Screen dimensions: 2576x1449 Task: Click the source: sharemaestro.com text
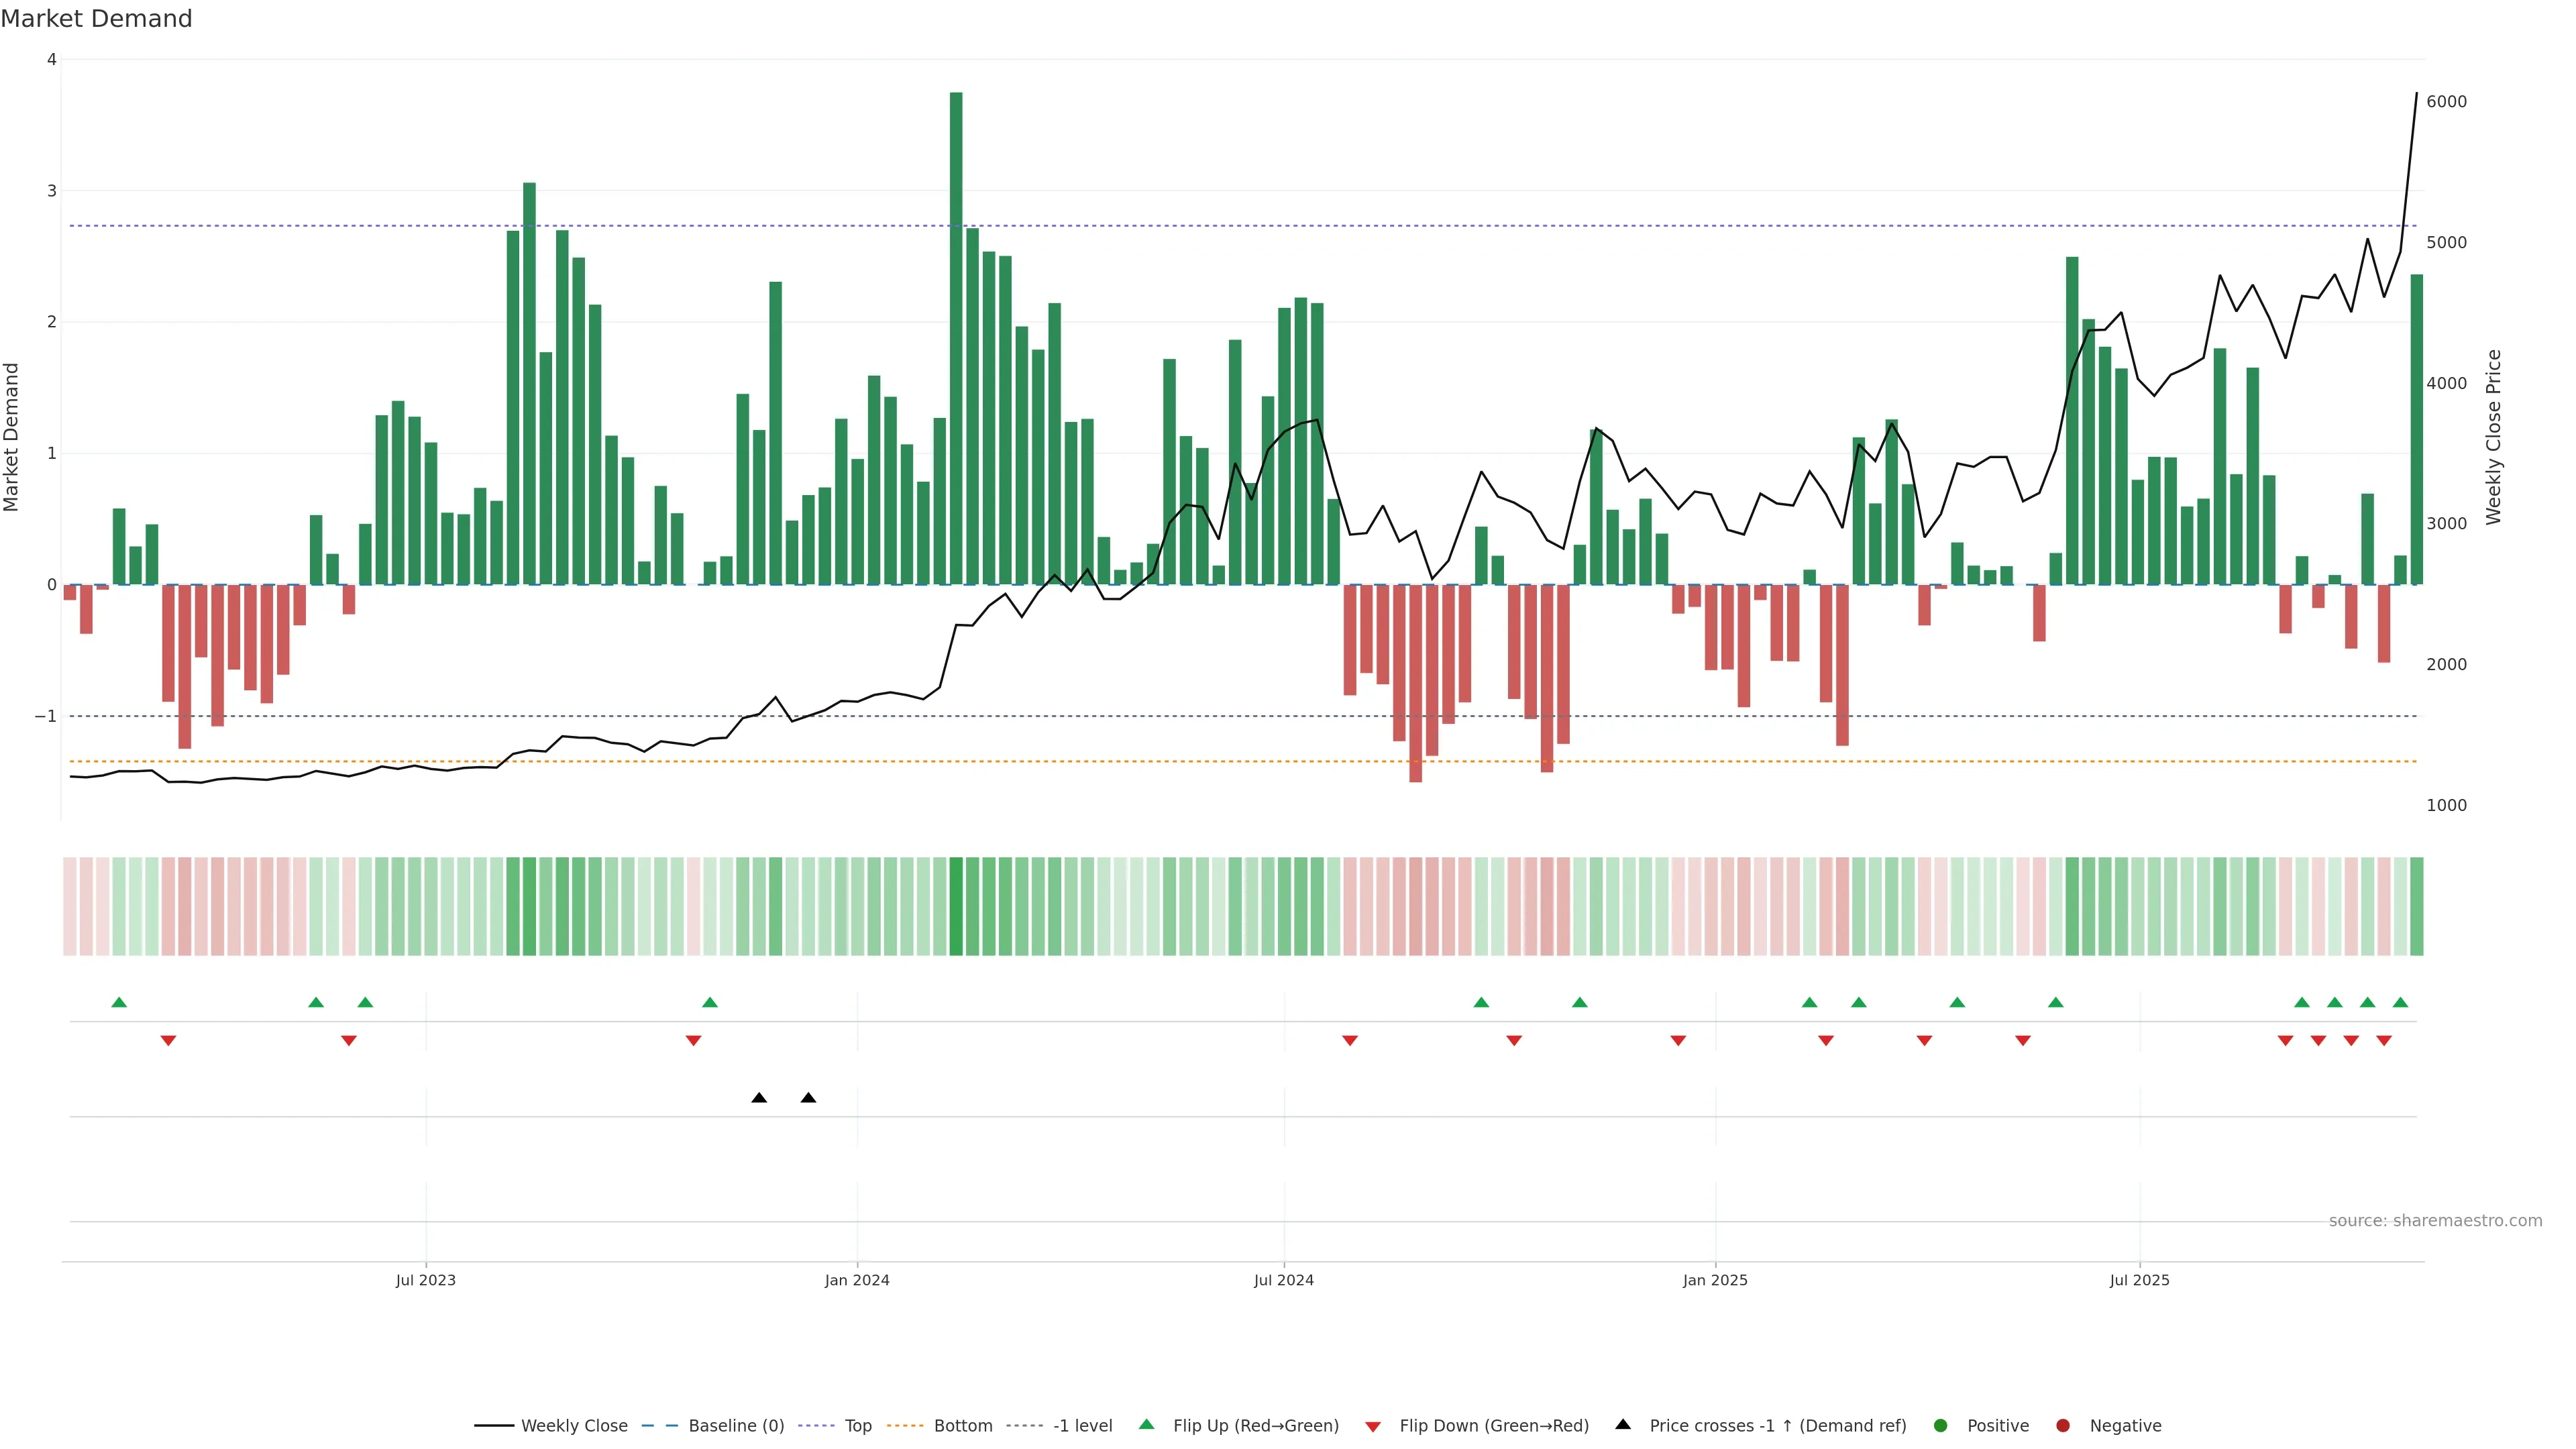(2435, 1220)
